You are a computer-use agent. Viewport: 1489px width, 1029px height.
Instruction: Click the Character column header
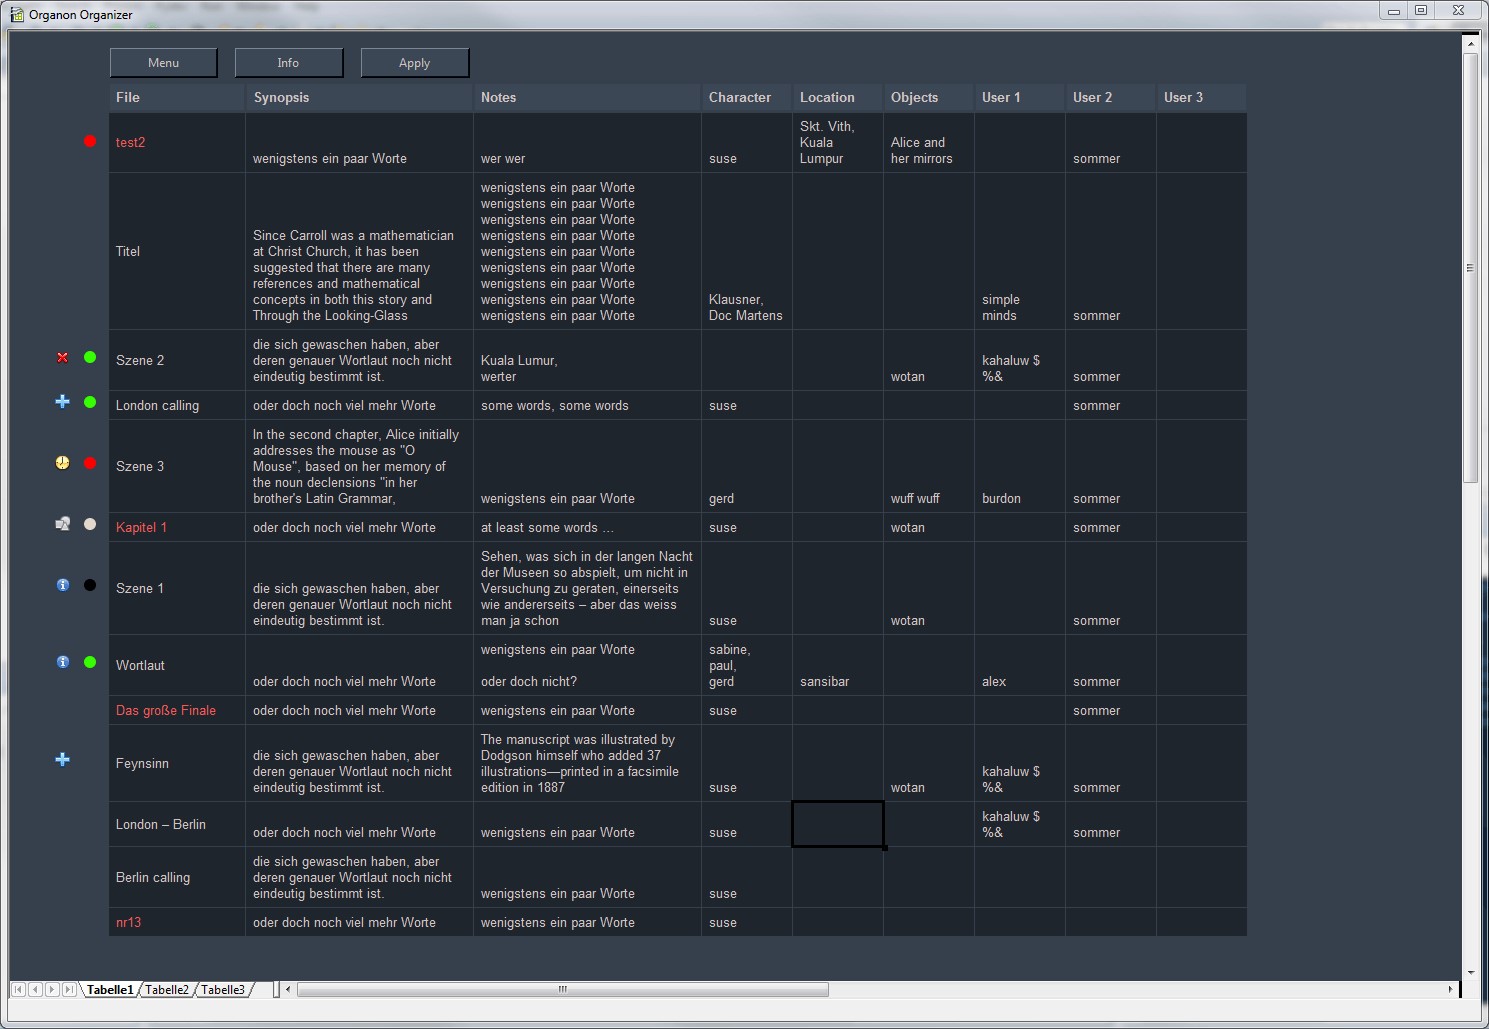pyautogui.click(x=747, y=98)
